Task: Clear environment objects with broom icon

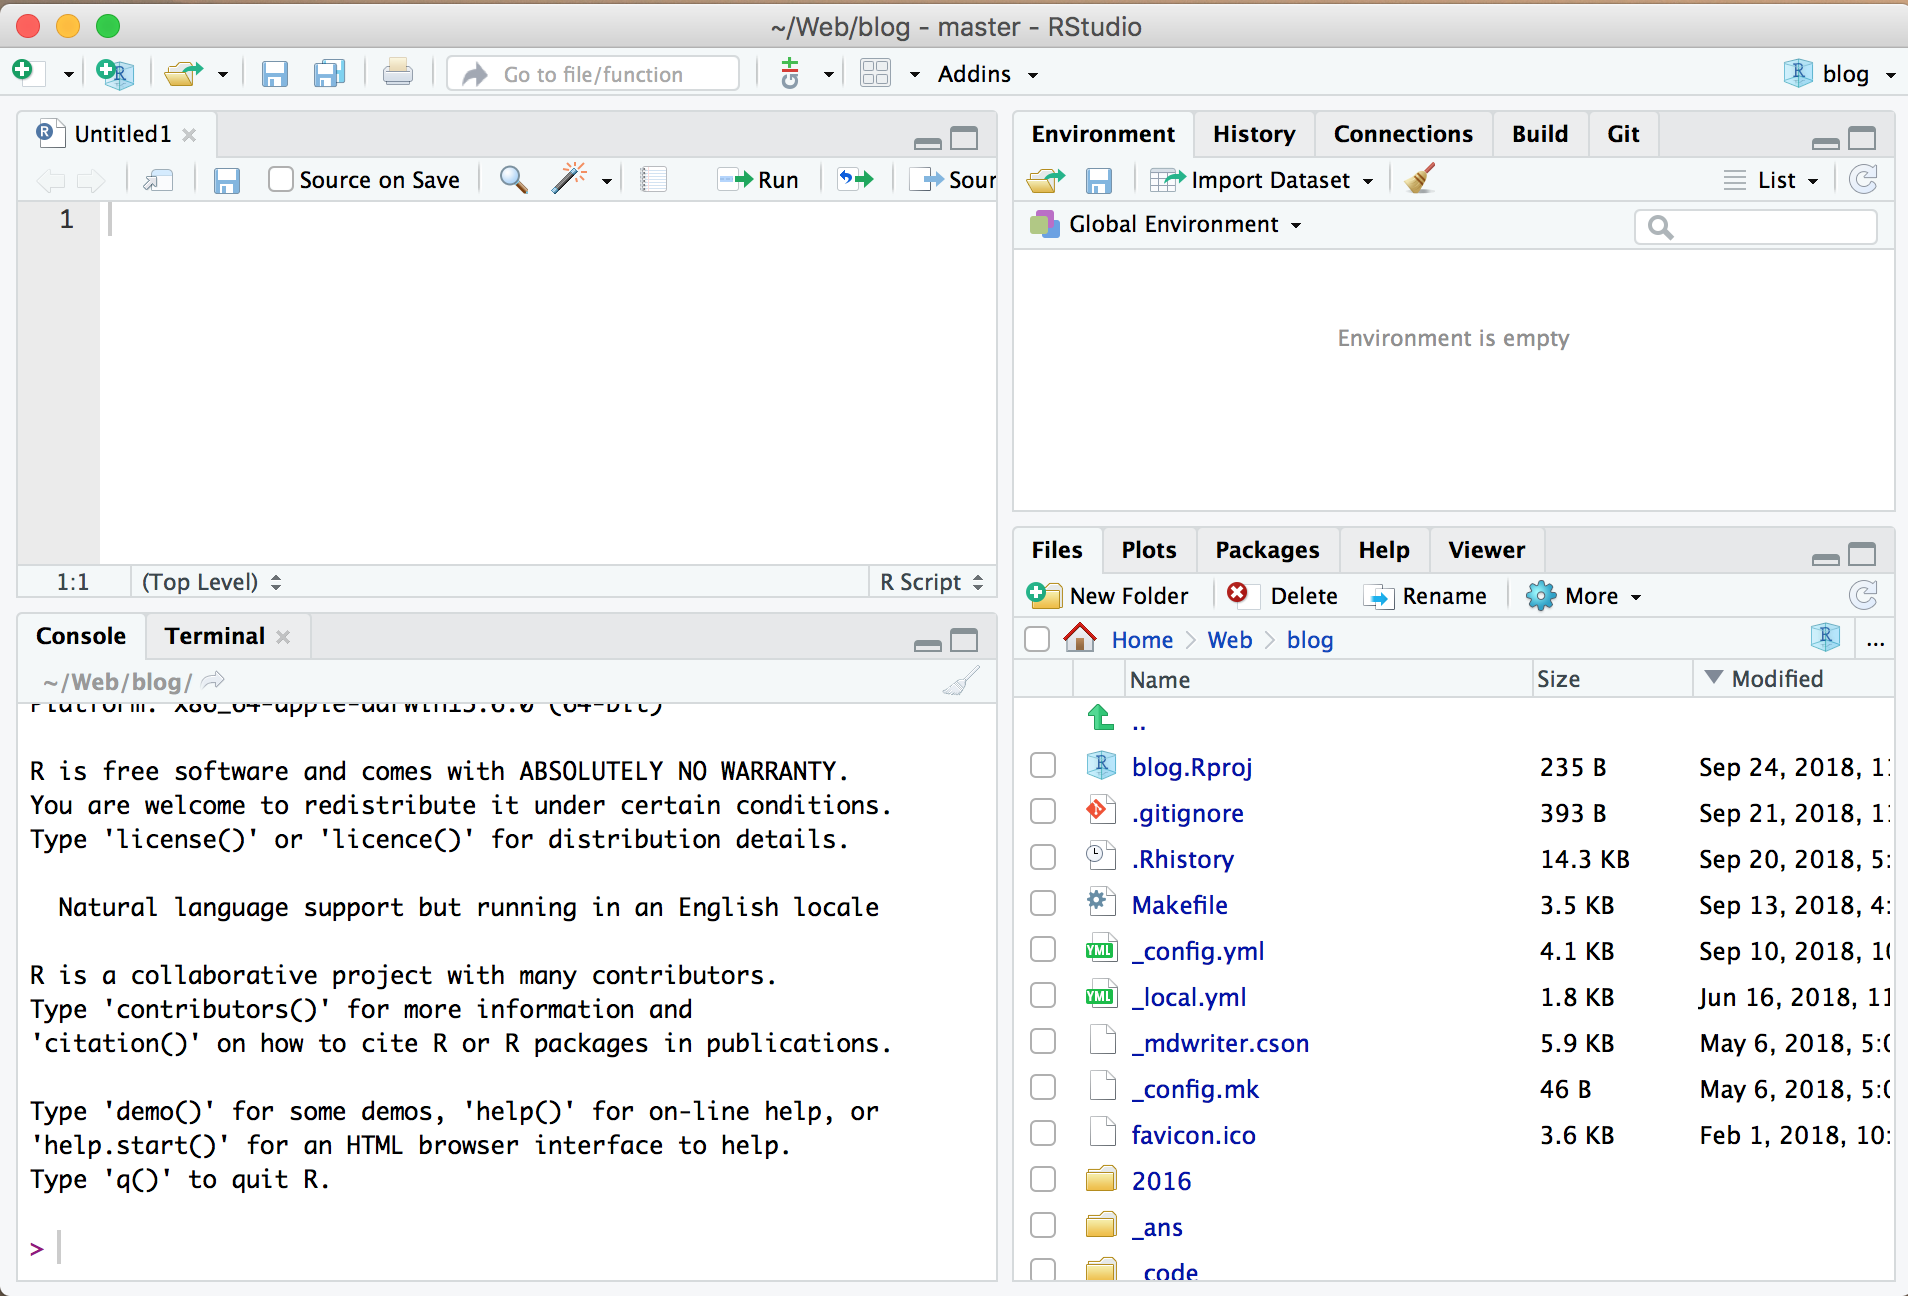Action: 1419,179
